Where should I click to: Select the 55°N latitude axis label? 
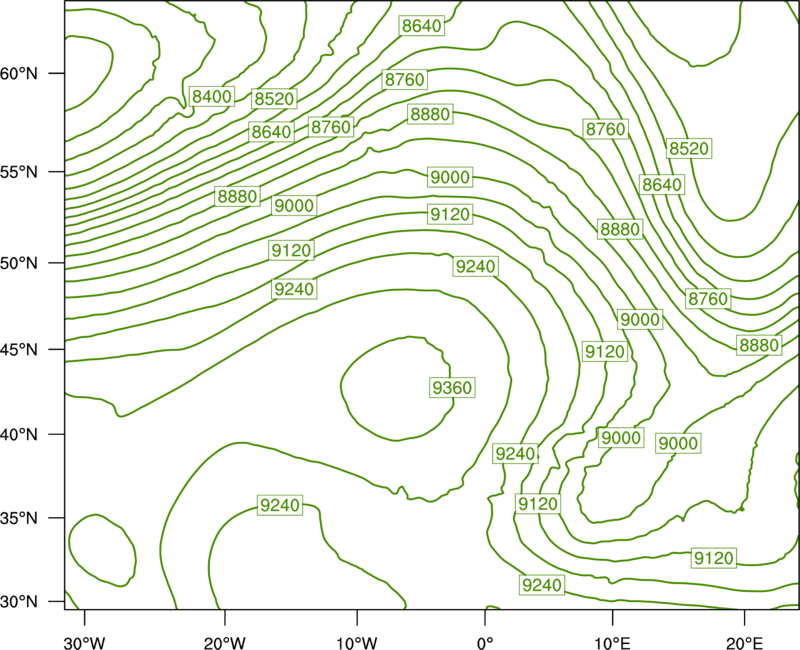point(19,172)
